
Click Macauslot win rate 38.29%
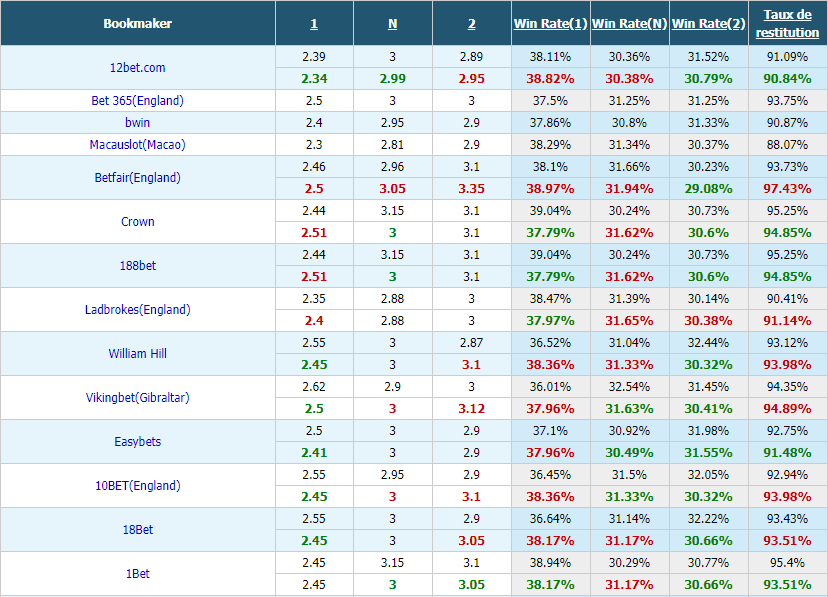[x=550, y=145]
